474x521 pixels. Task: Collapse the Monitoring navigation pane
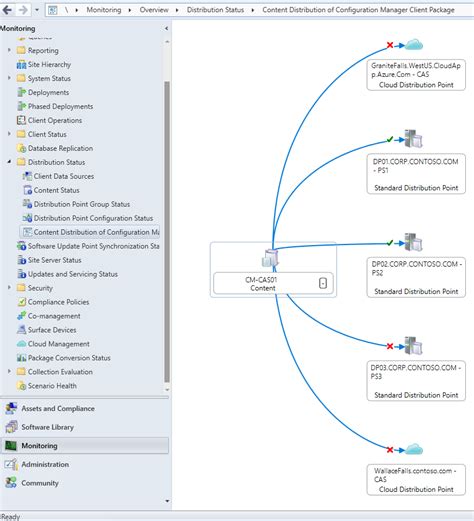(x=166, y=29)
